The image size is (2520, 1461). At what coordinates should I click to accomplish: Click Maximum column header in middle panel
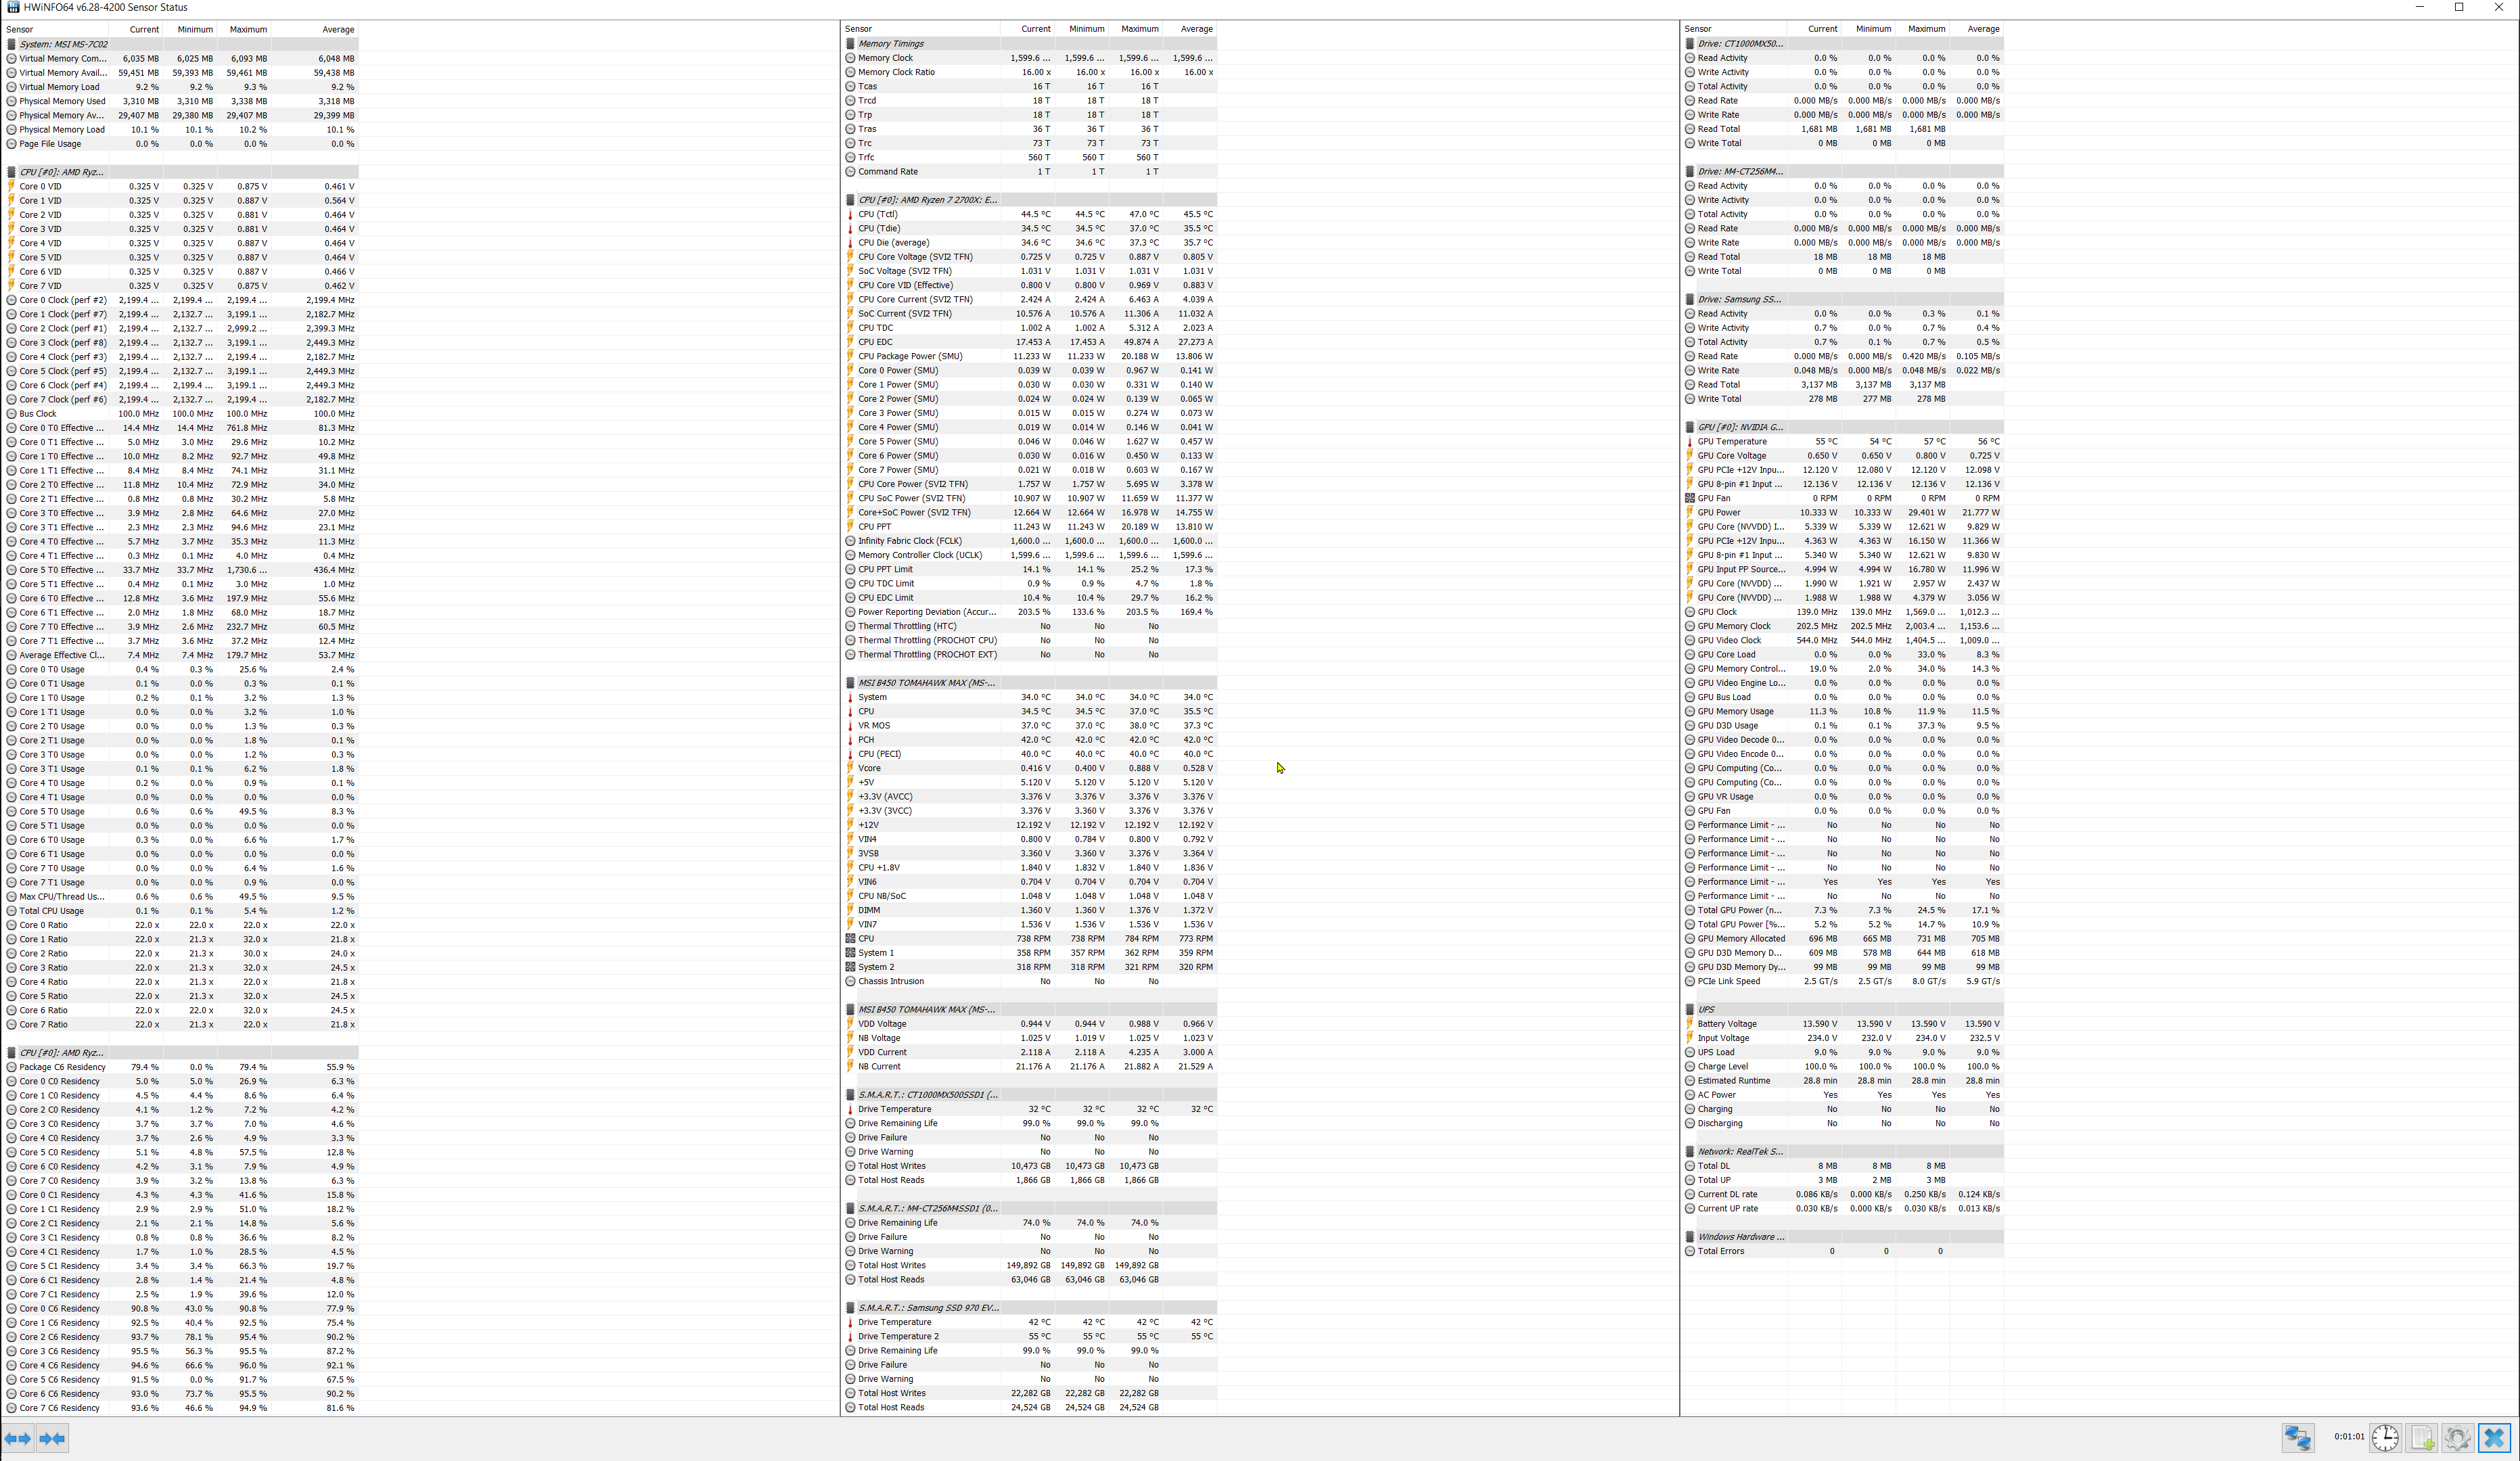(1139, 29)
